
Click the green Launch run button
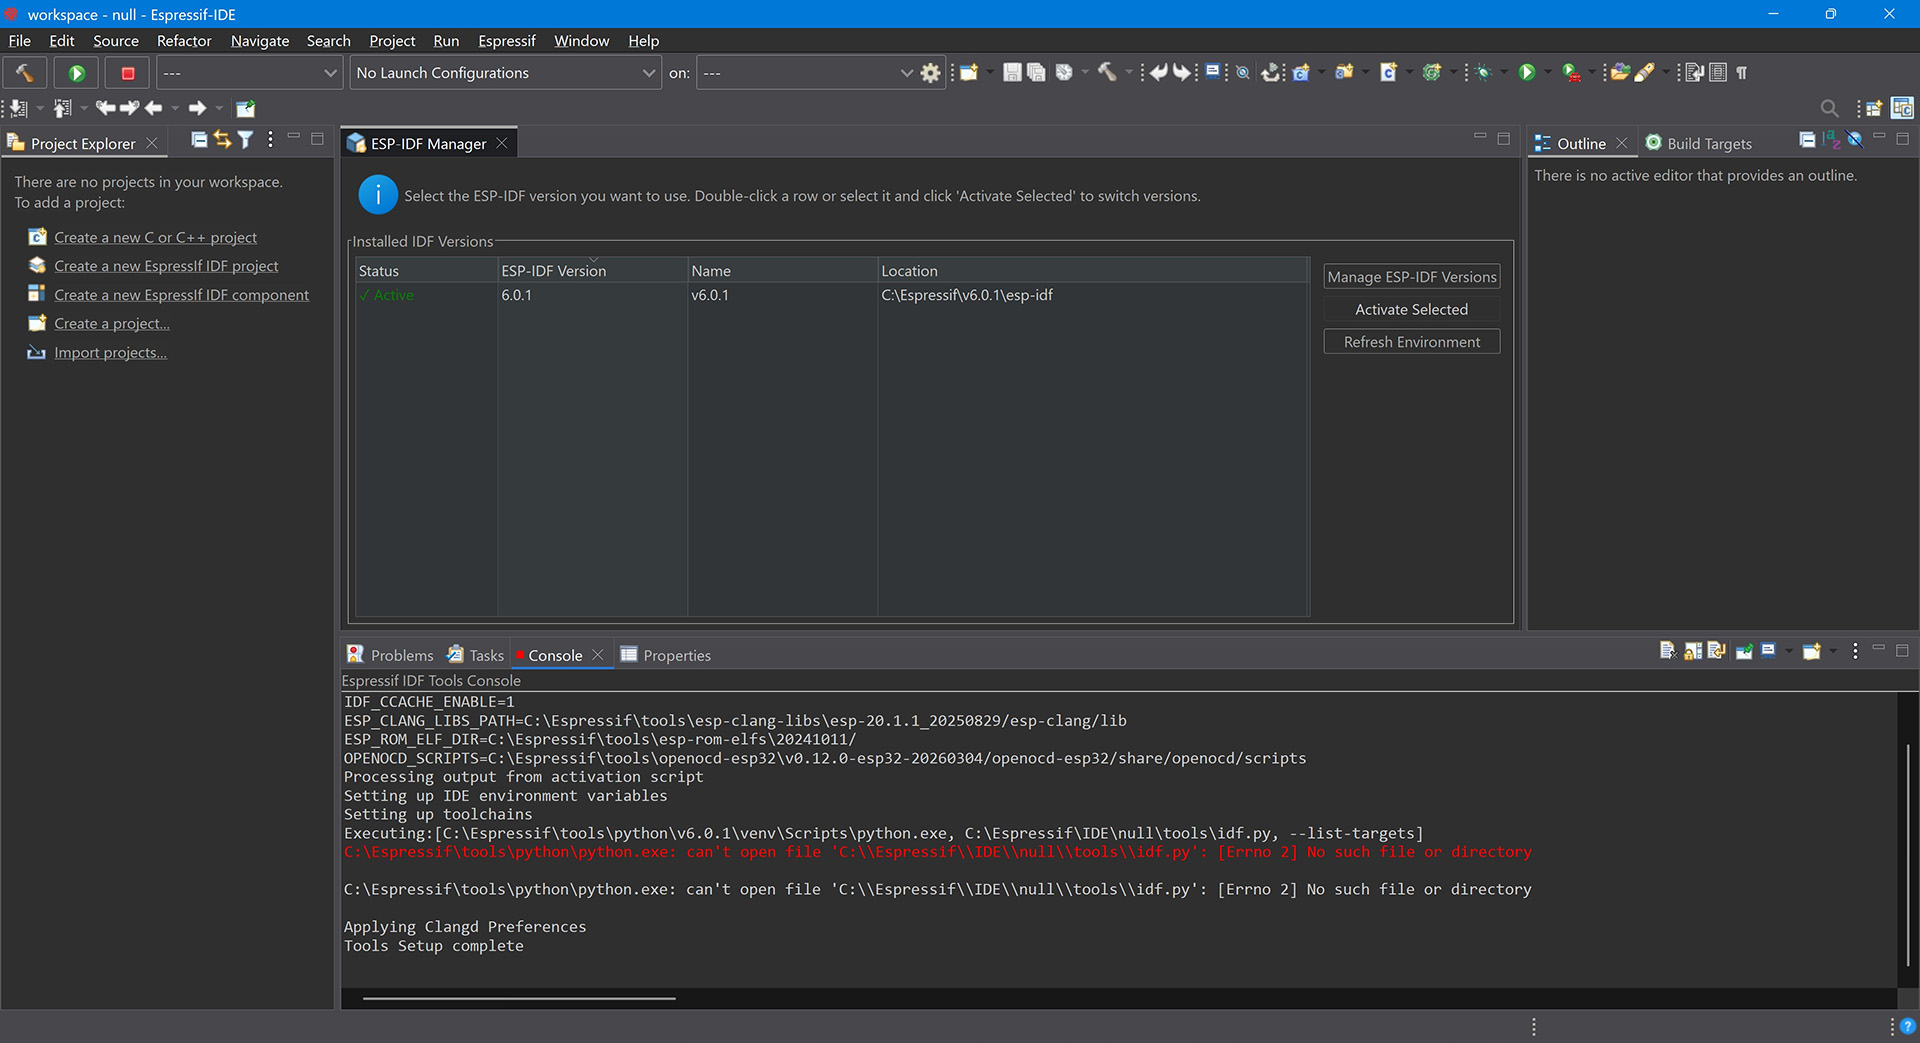click(76, 73)
